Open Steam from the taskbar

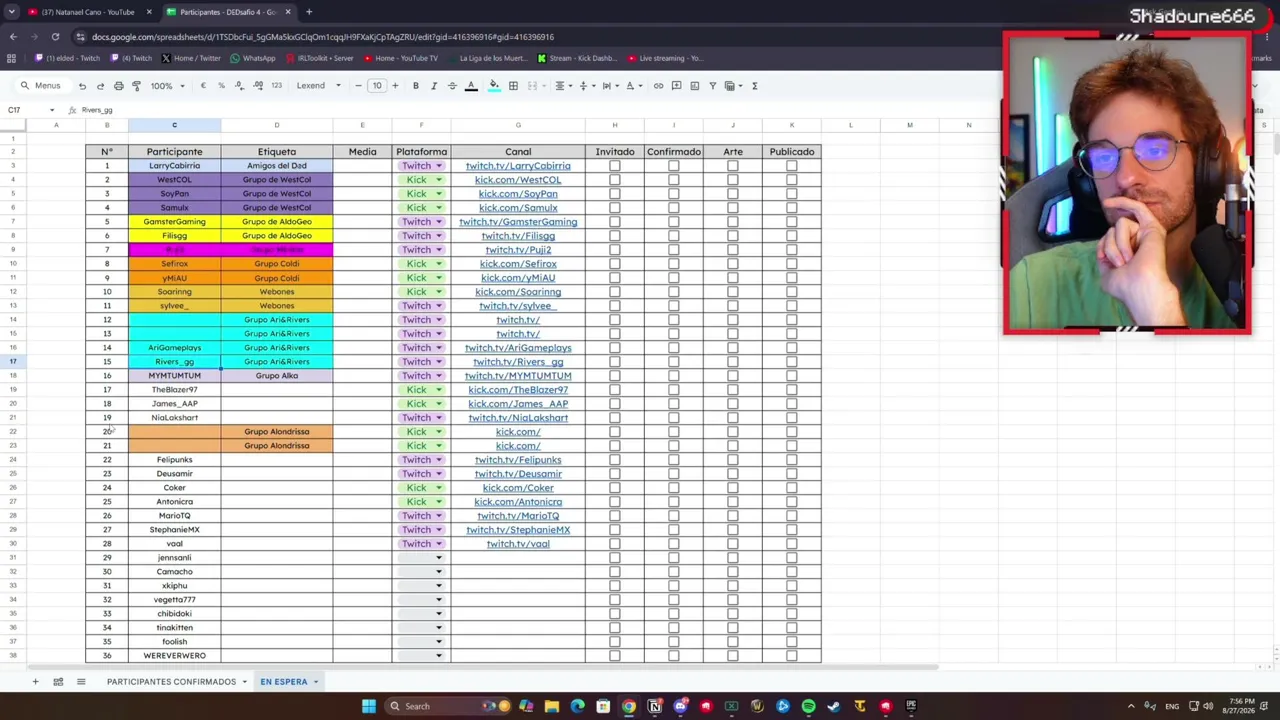pos(834,706)
